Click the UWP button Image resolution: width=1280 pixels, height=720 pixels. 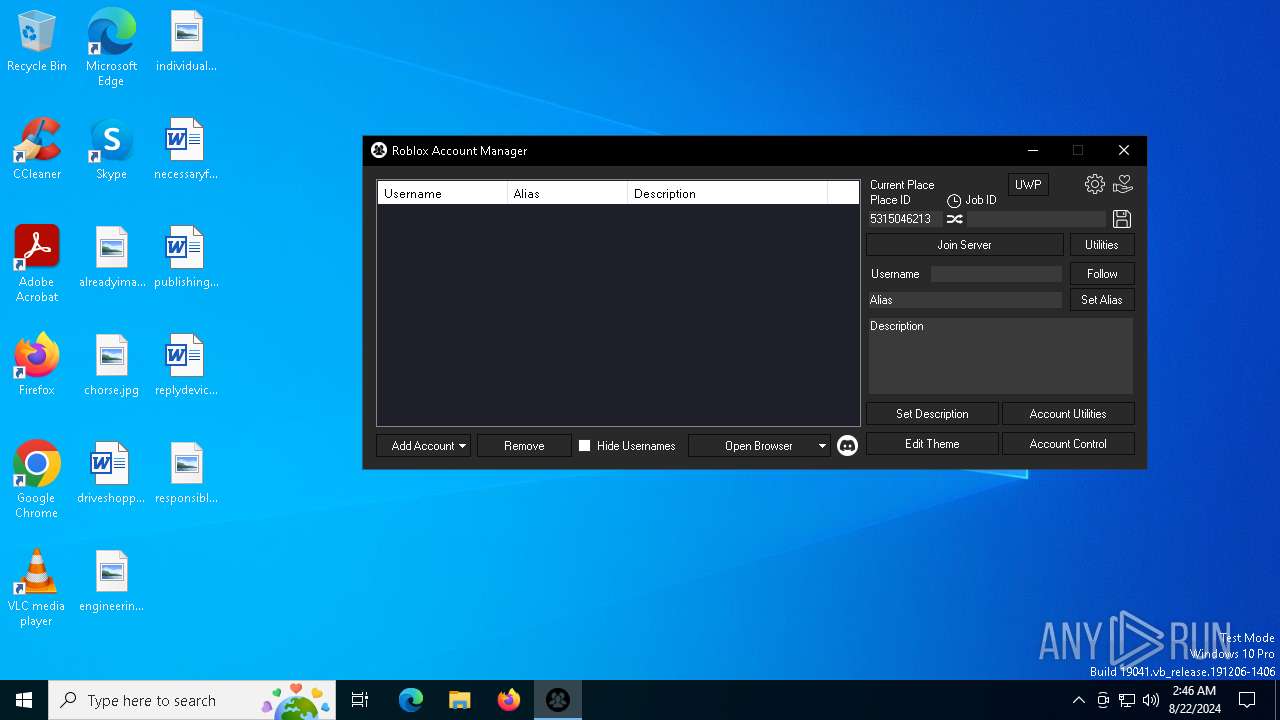1028,185
